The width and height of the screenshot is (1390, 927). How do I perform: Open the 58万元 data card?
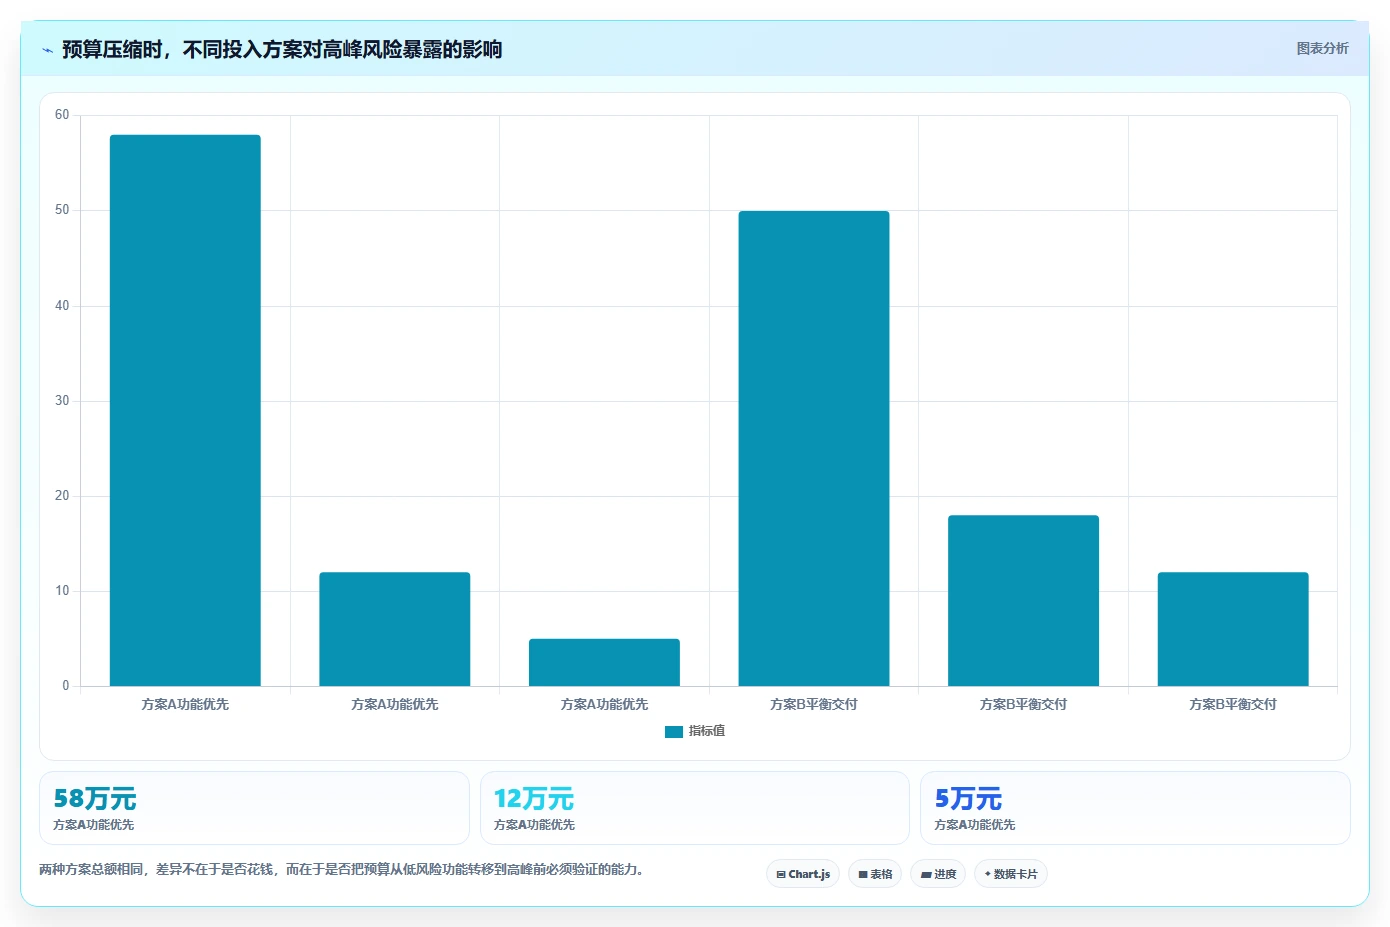click(x=254, y=808)
